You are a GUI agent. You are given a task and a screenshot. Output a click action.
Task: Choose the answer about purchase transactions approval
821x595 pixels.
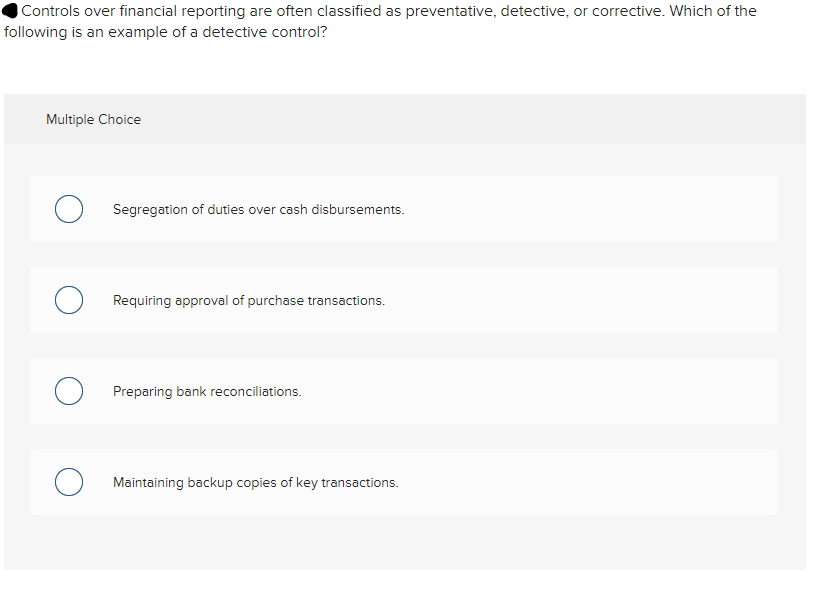pyautogui.click(x=250, y=300)
